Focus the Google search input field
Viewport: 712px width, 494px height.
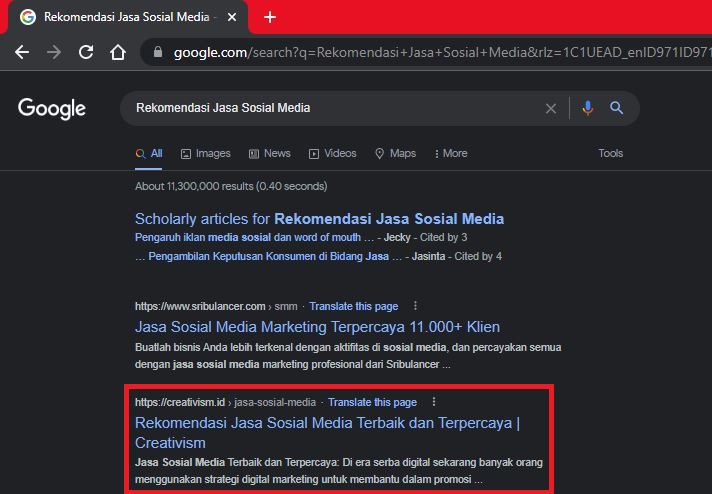pos(336,108)
